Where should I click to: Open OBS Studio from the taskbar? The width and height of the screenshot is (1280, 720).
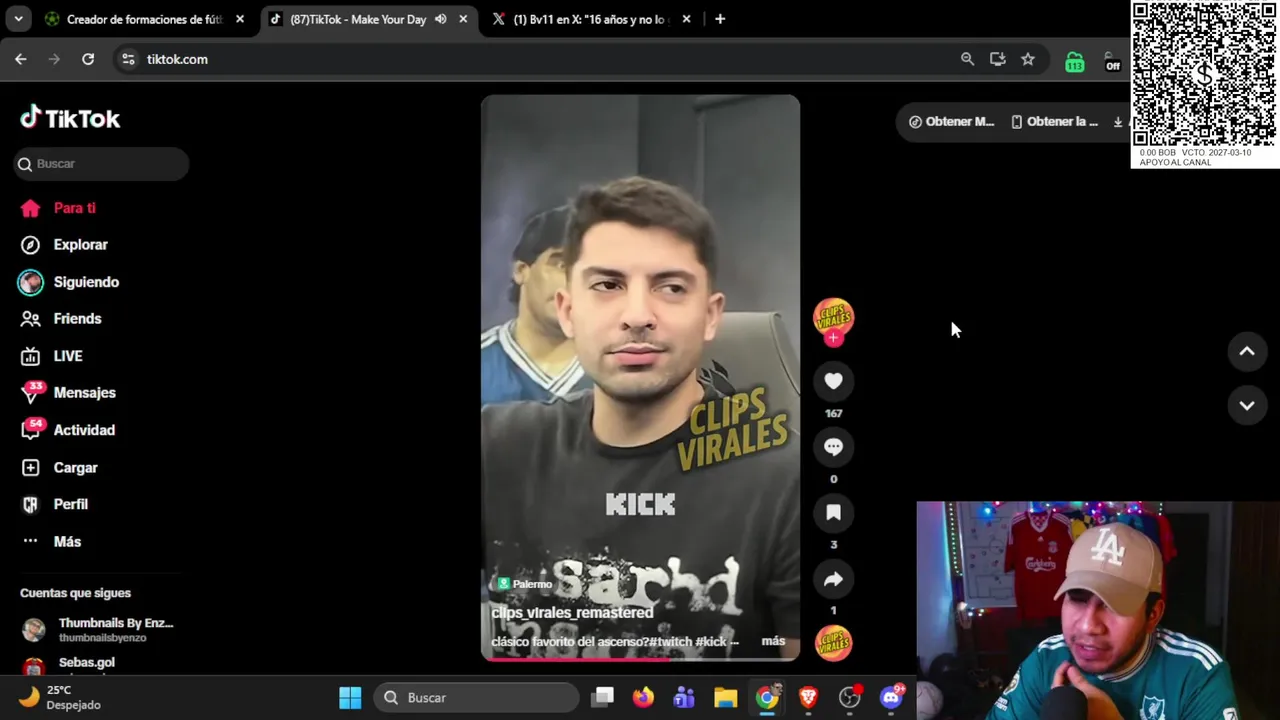click(850, 698)
